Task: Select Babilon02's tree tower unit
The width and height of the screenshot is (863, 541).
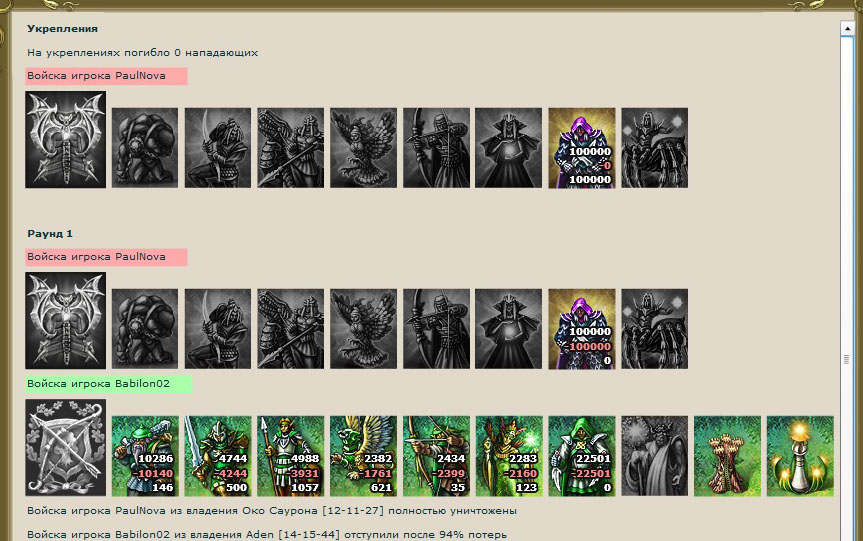Action: click(727, 456)
